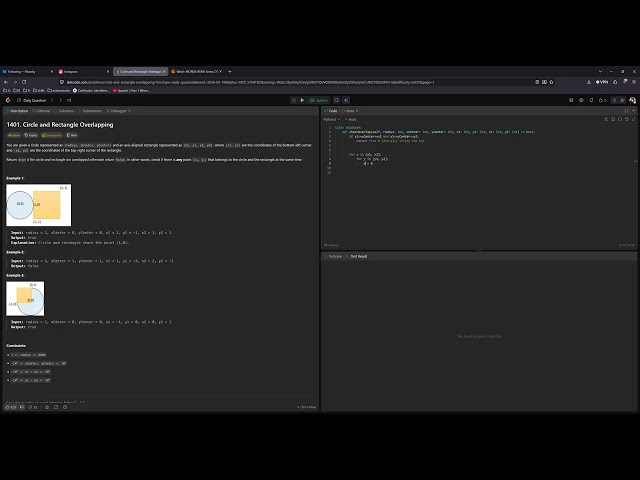Bookmark this page with star icon

coord(551,82)
